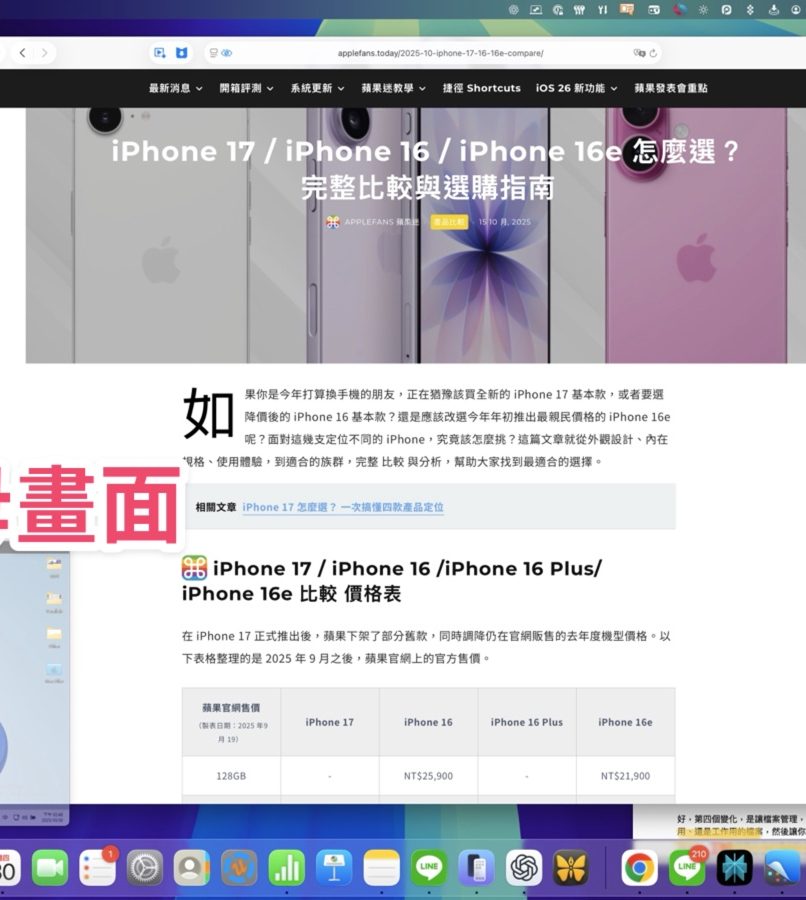Click the URL address field
This screenshot has width=806, height=900.
[x=440, y=53]
